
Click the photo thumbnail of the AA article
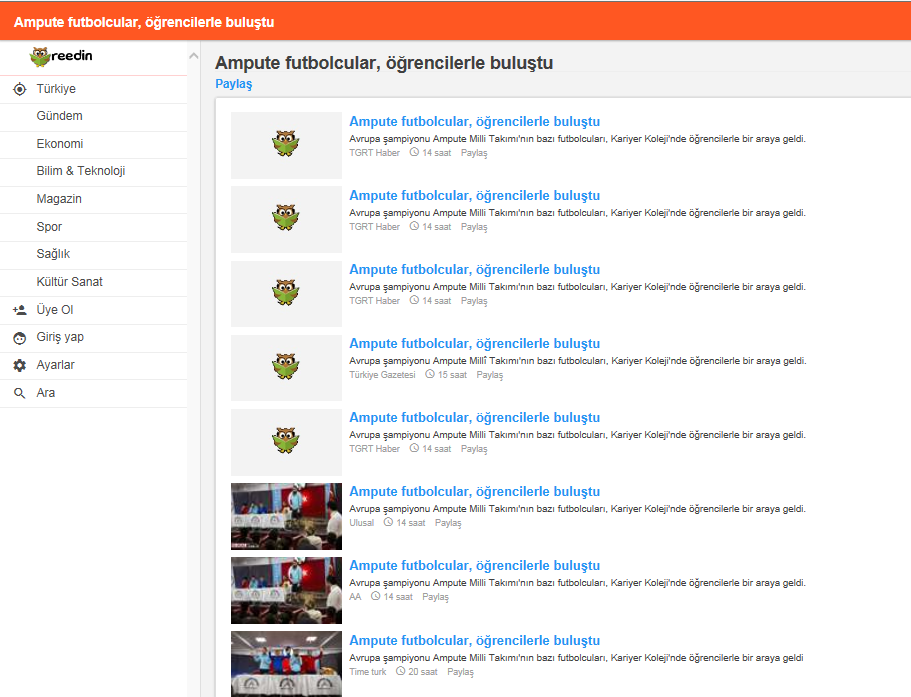pos(286,590)
